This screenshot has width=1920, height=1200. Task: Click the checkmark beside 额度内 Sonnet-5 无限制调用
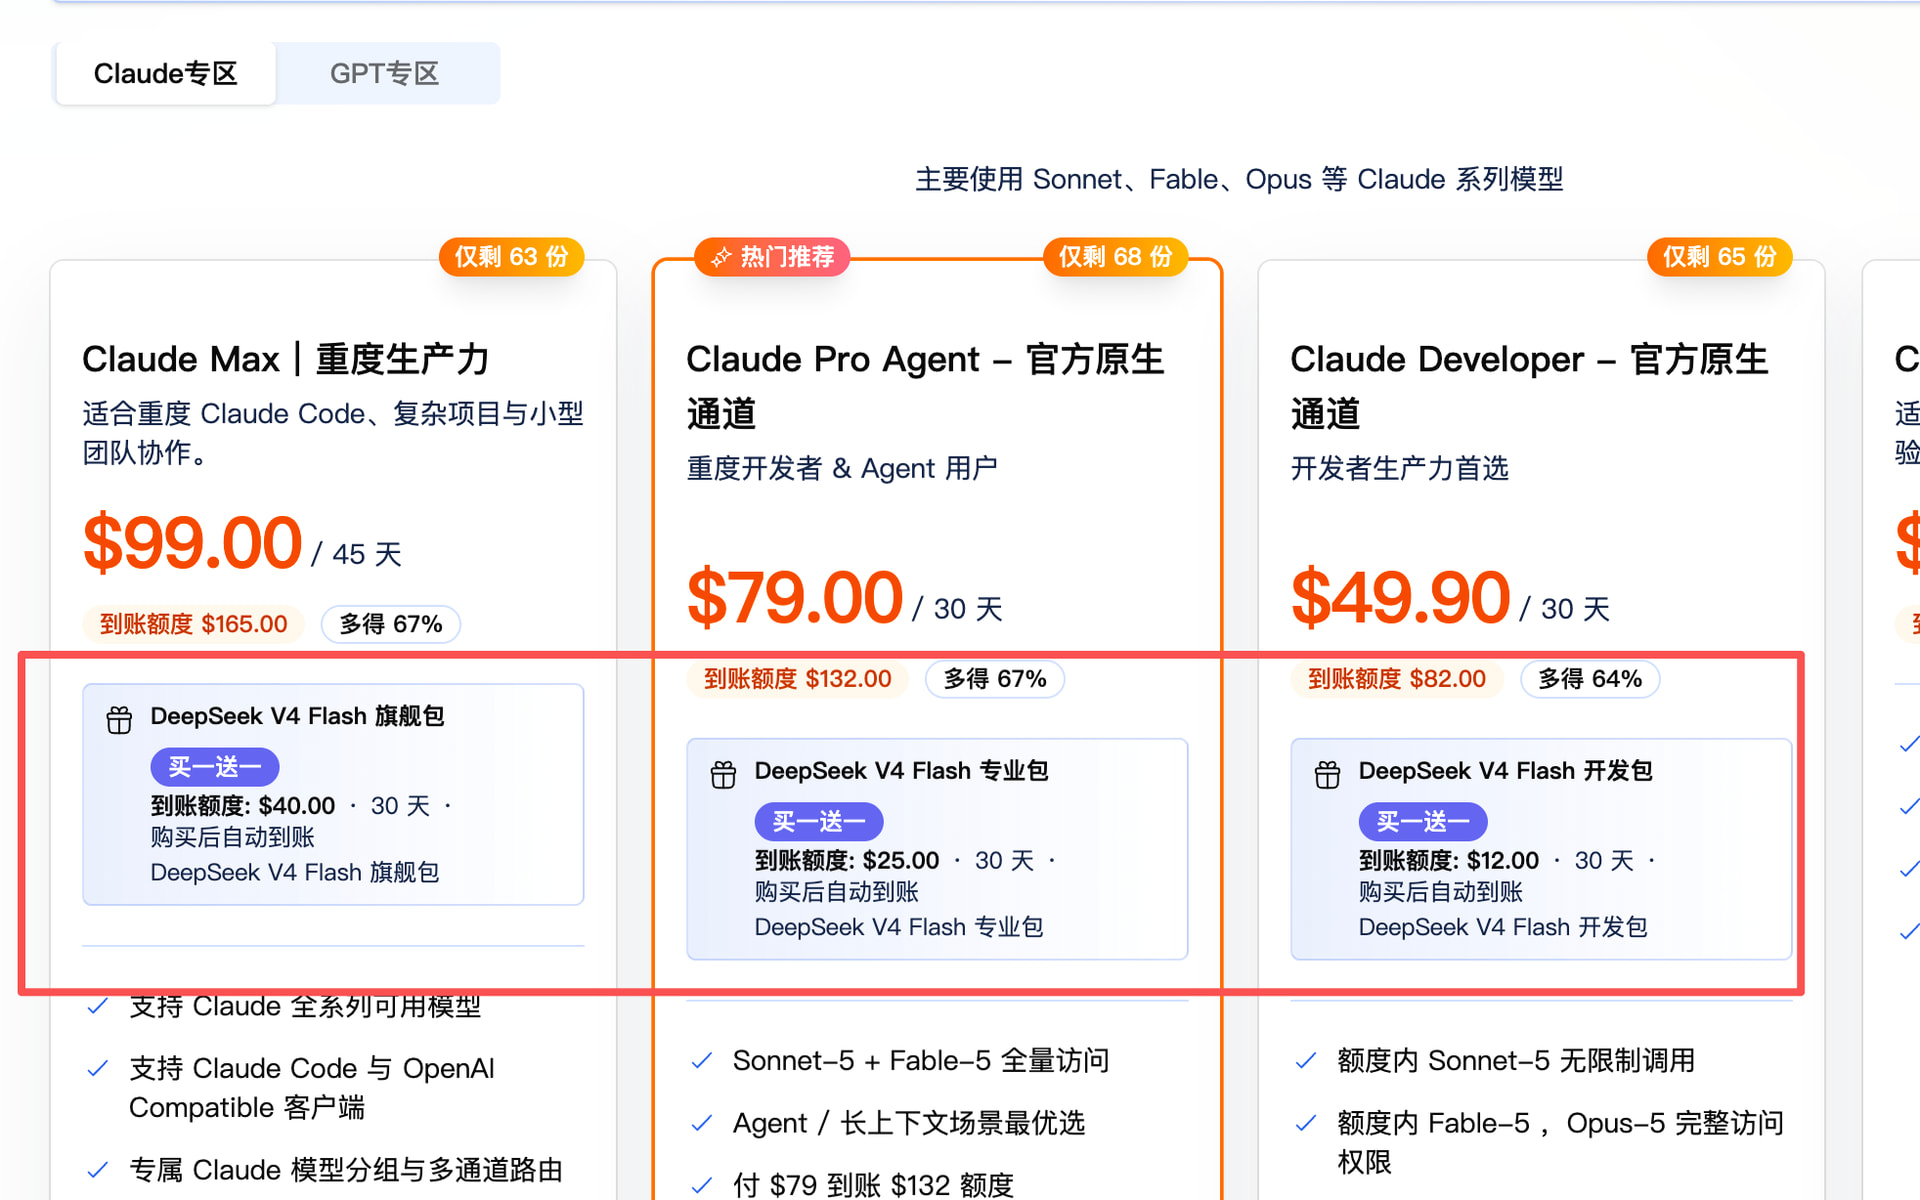1306,1061
